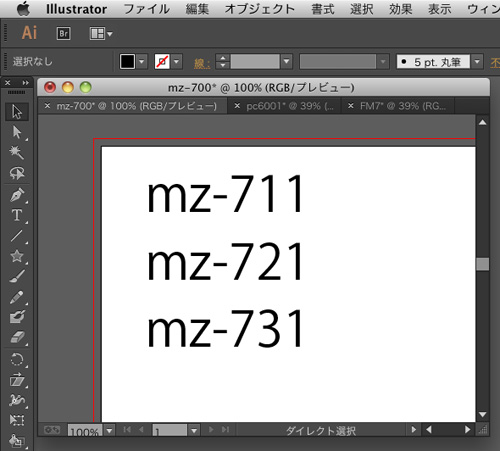Select the Paintbrush tool
This screenshot has width=500, height=451.
[17, 276]
